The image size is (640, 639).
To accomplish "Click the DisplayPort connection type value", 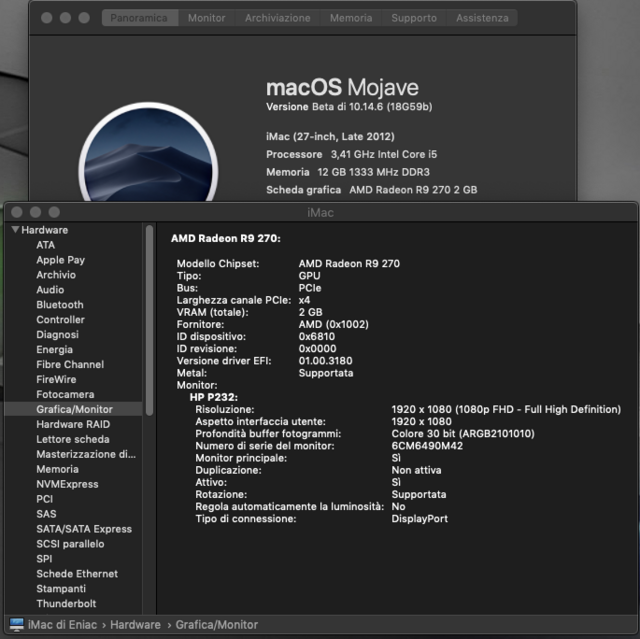I will tap(420, 519).
